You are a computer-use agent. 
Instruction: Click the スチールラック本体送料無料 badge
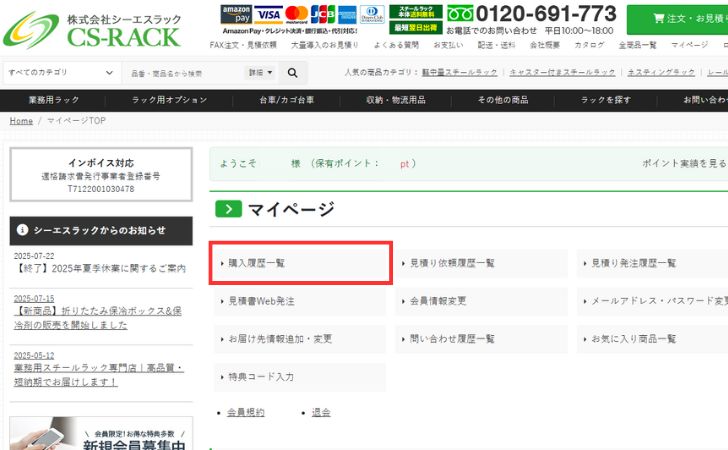416,12
